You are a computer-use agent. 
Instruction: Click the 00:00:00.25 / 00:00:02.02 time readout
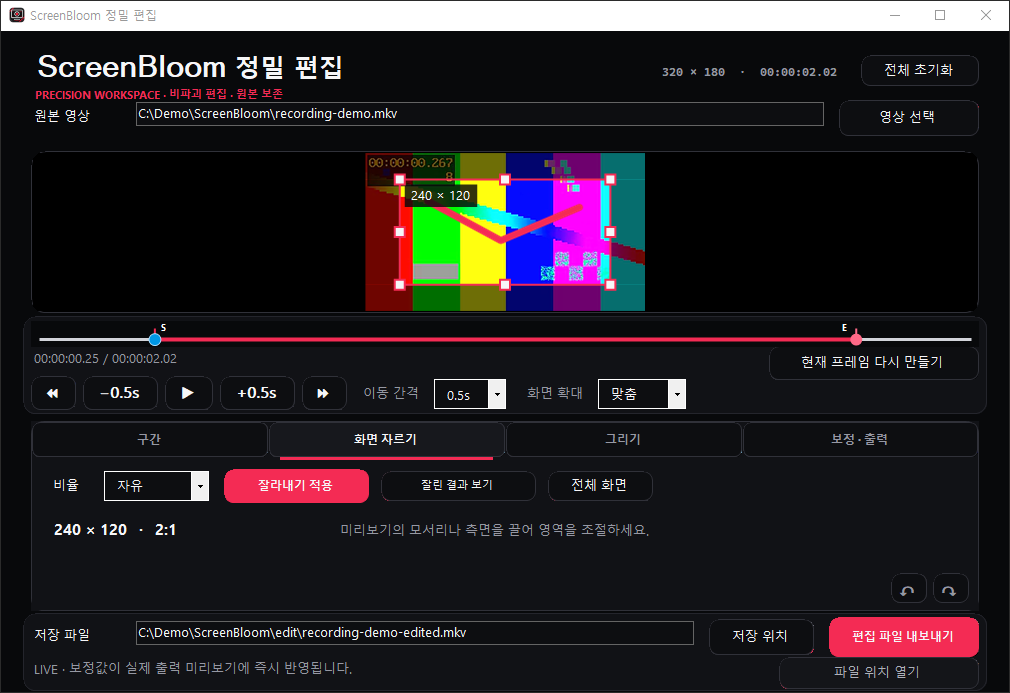[x=106, y=359]
